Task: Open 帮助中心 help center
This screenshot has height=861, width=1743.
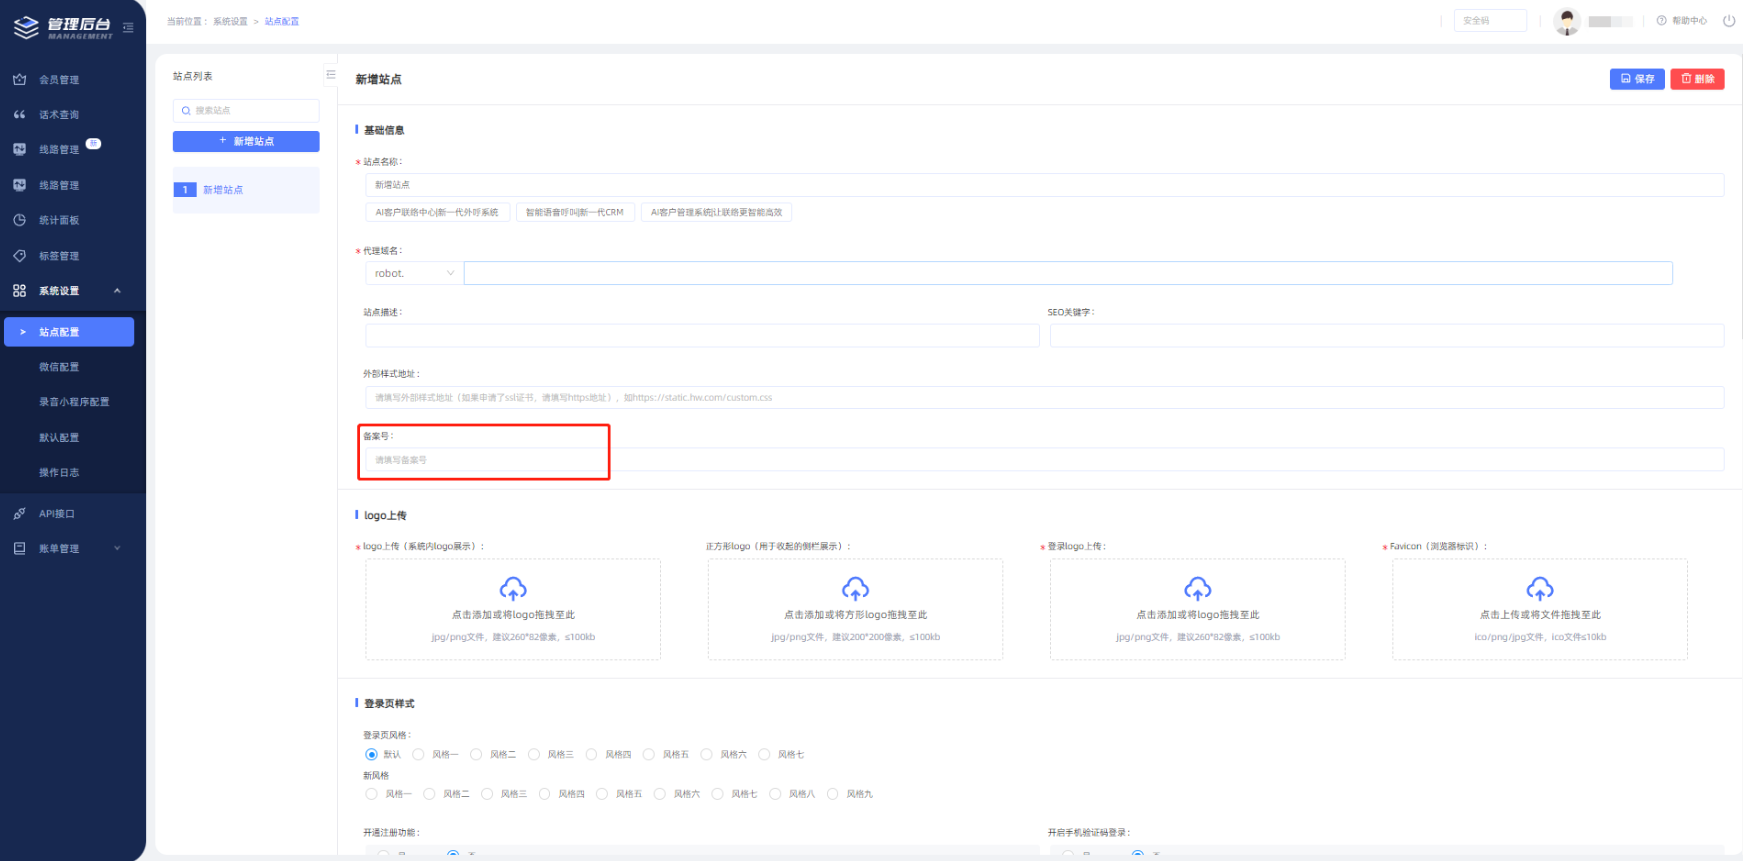Action: (1682, 21)
